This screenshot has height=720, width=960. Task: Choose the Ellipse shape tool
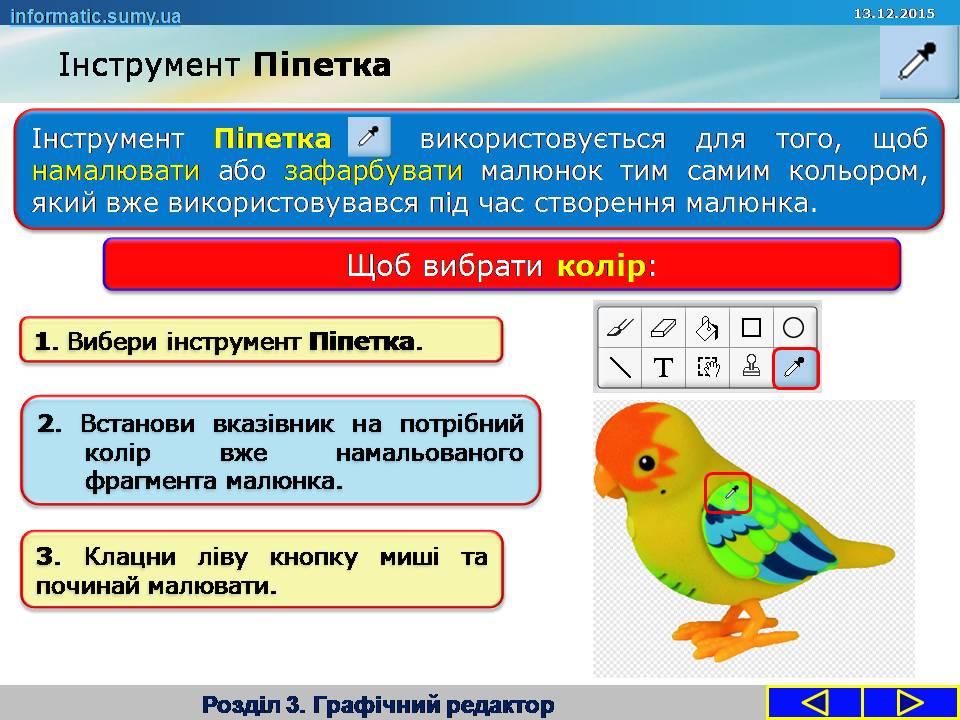[794, 327]
